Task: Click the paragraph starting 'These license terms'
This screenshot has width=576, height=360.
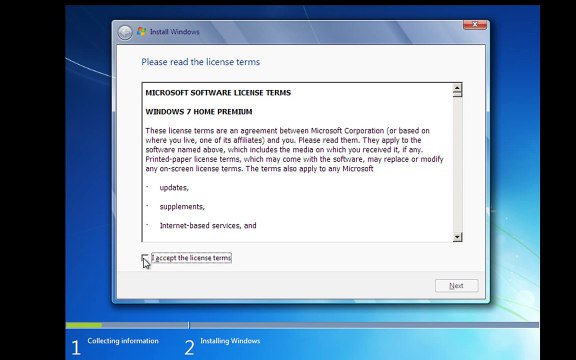Action: pyautogui.click(x=294, y=150)
